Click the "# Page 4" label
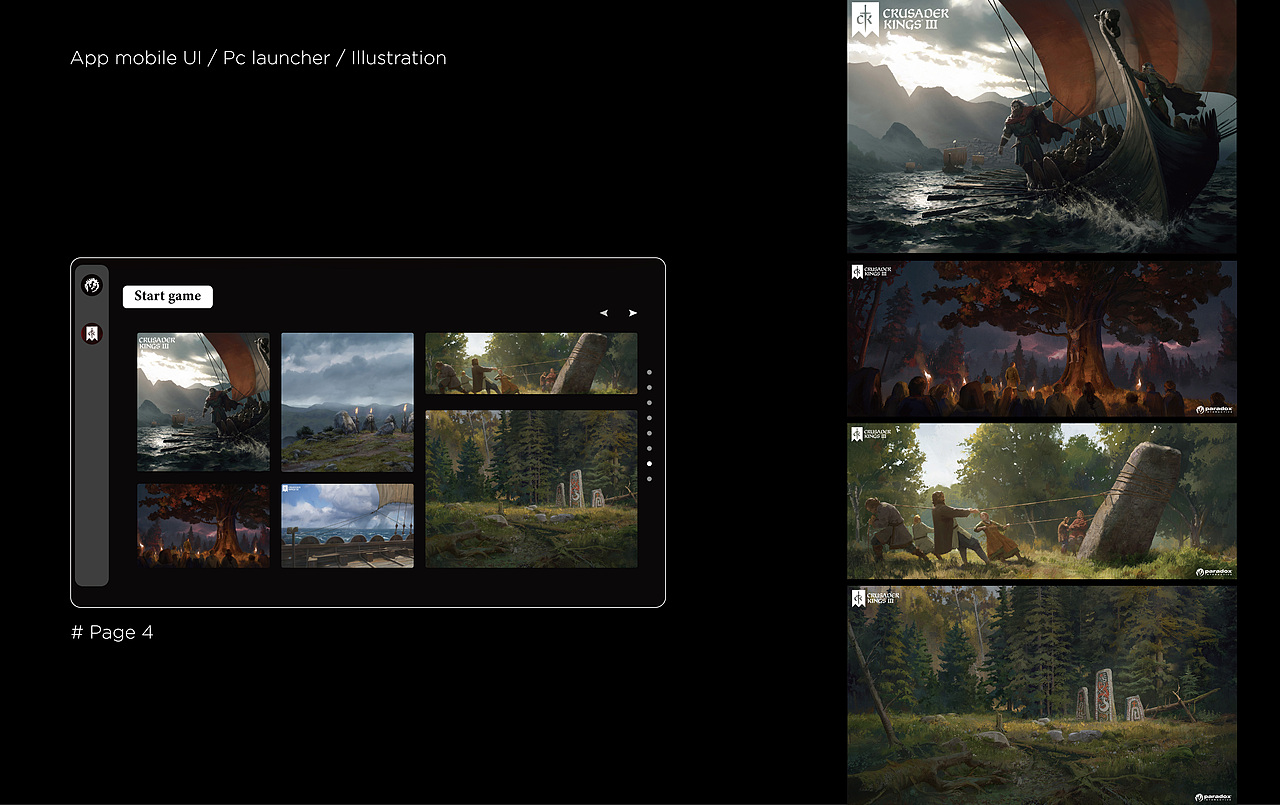Viewport: 1280px width, 805px height. coord(112,632)
